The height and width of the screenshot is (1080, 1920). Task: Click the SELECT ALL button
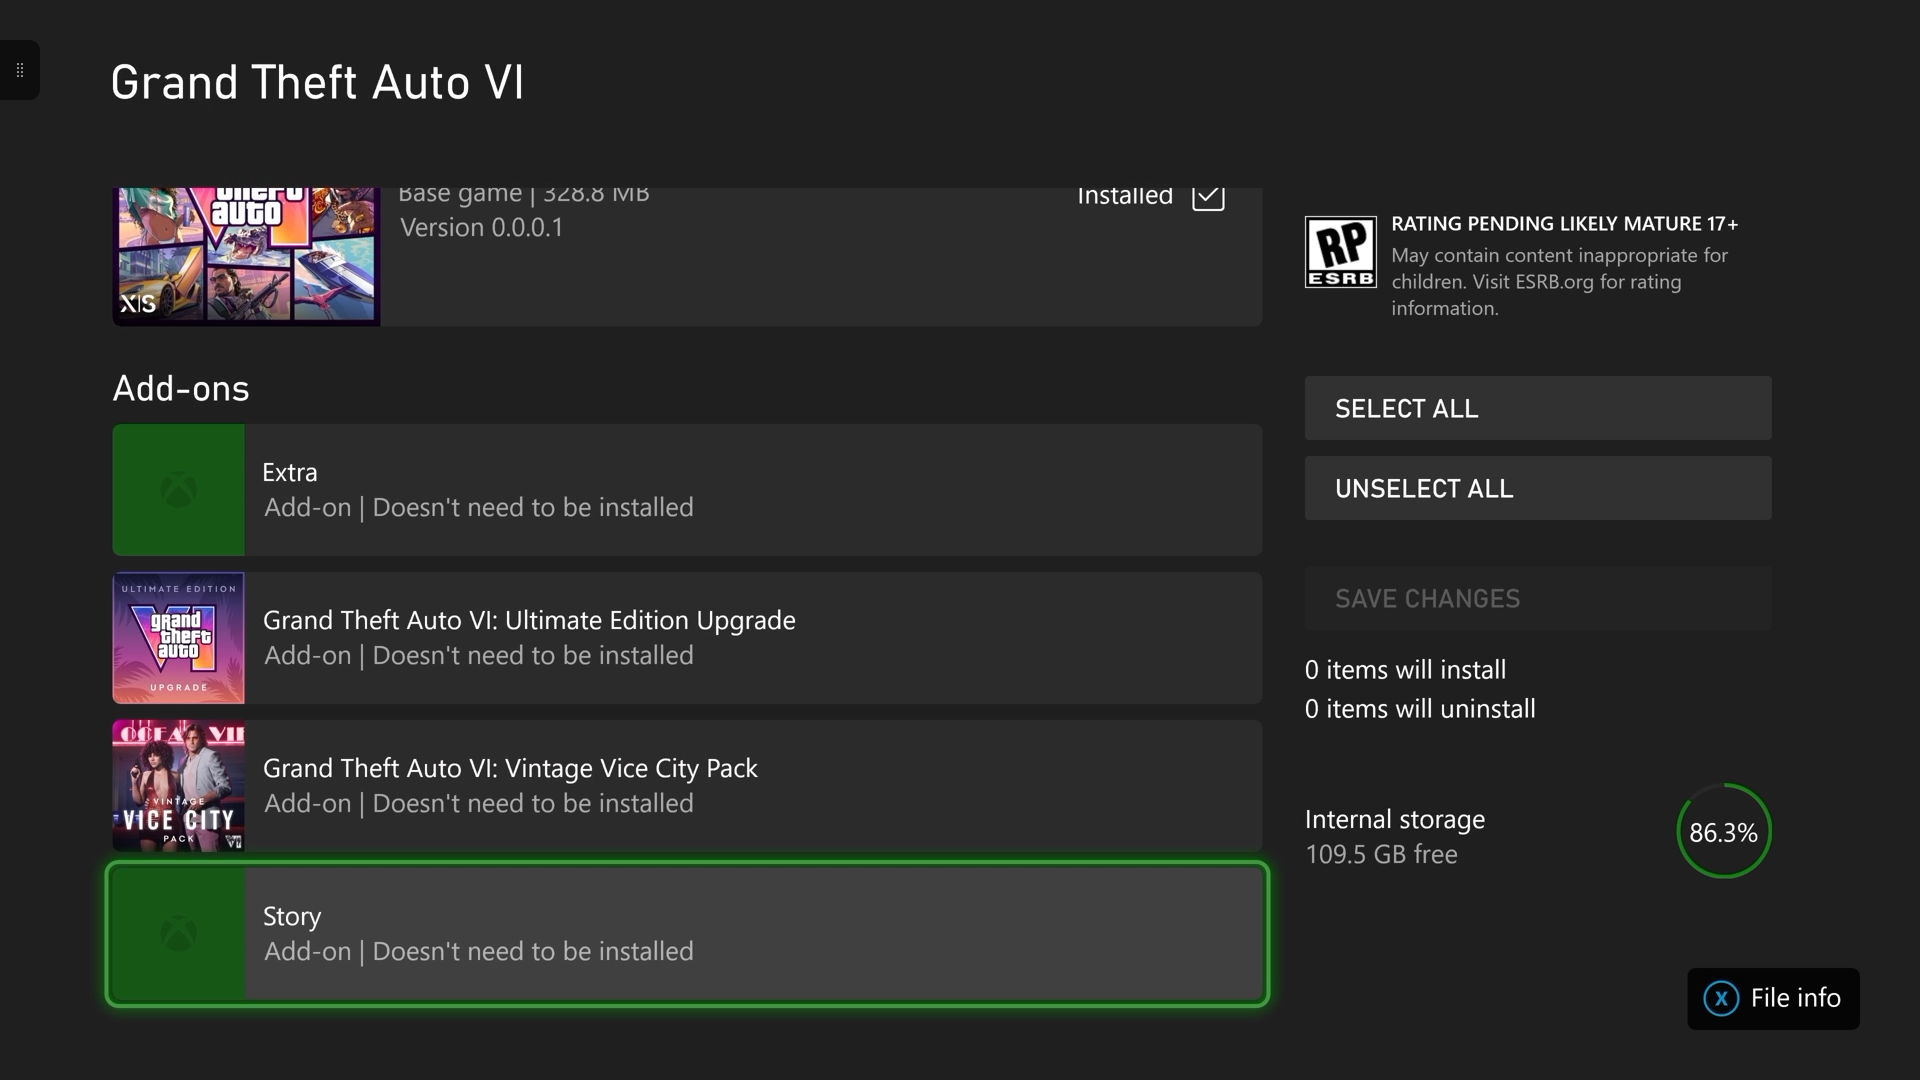[x=1538, y=408]
